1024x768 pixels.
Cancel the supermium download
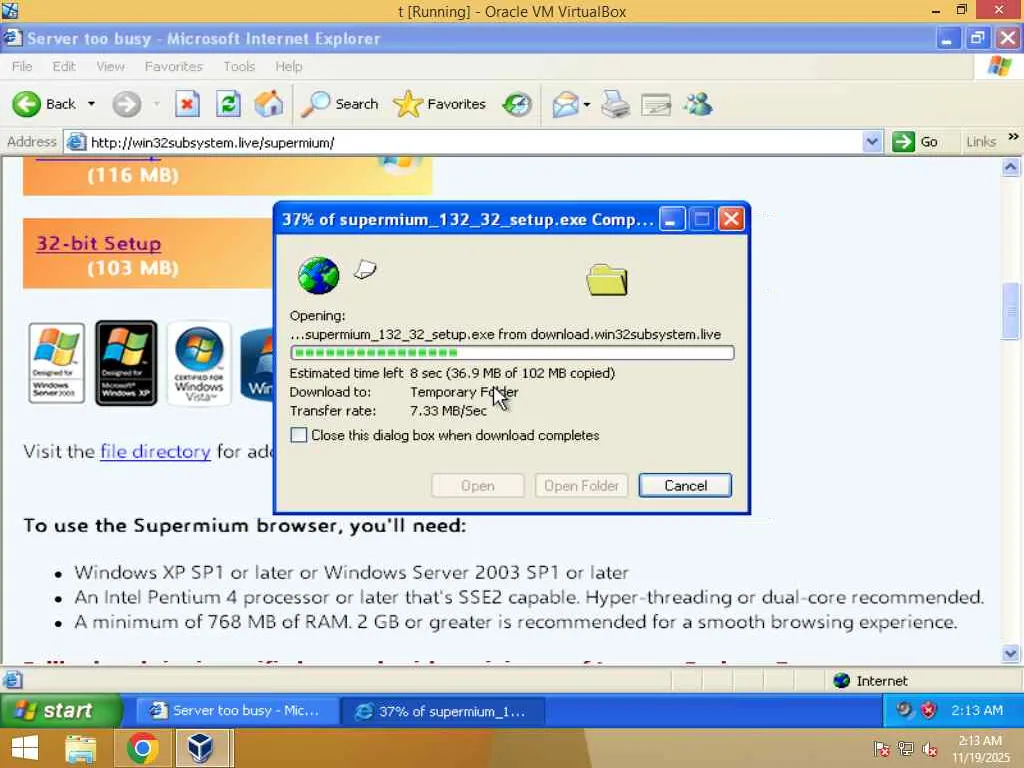tap(685, 485)
